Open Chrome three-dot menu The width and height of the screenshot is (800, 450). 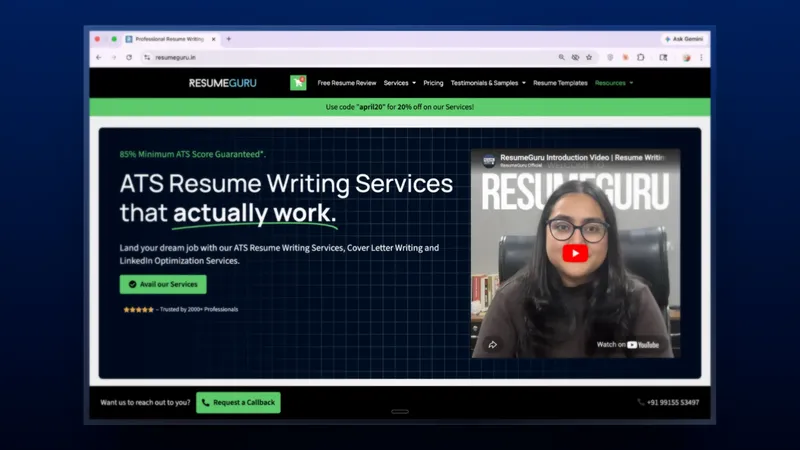(701, 58)
